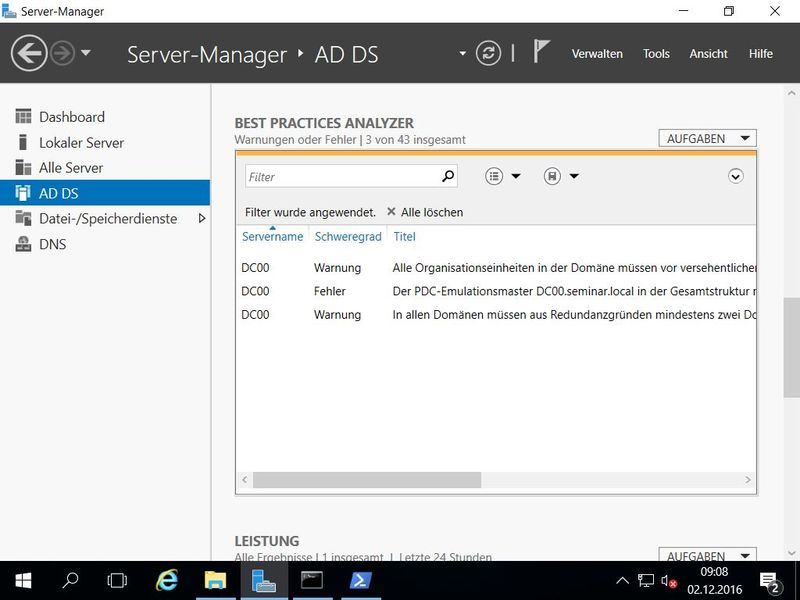Open the notifications flag
This screenshot has height=600, width=800.
[x=541, y=53]
